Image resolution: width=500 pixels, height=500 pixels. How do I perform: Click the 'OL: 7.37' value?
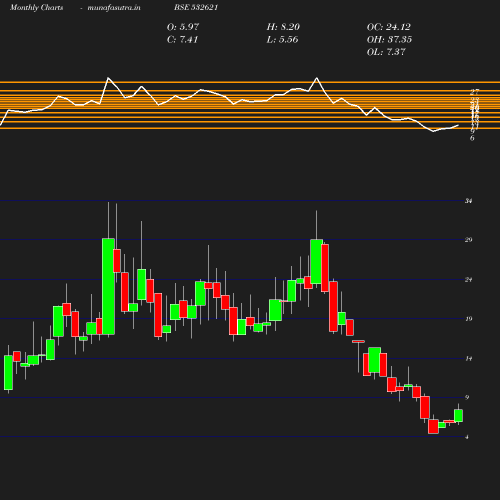pyautogui.click(x=386, y=52)
